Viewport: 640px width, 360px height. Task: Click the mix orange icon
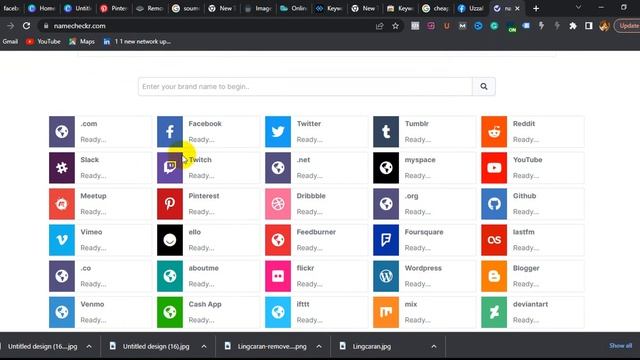coord(386,312)
